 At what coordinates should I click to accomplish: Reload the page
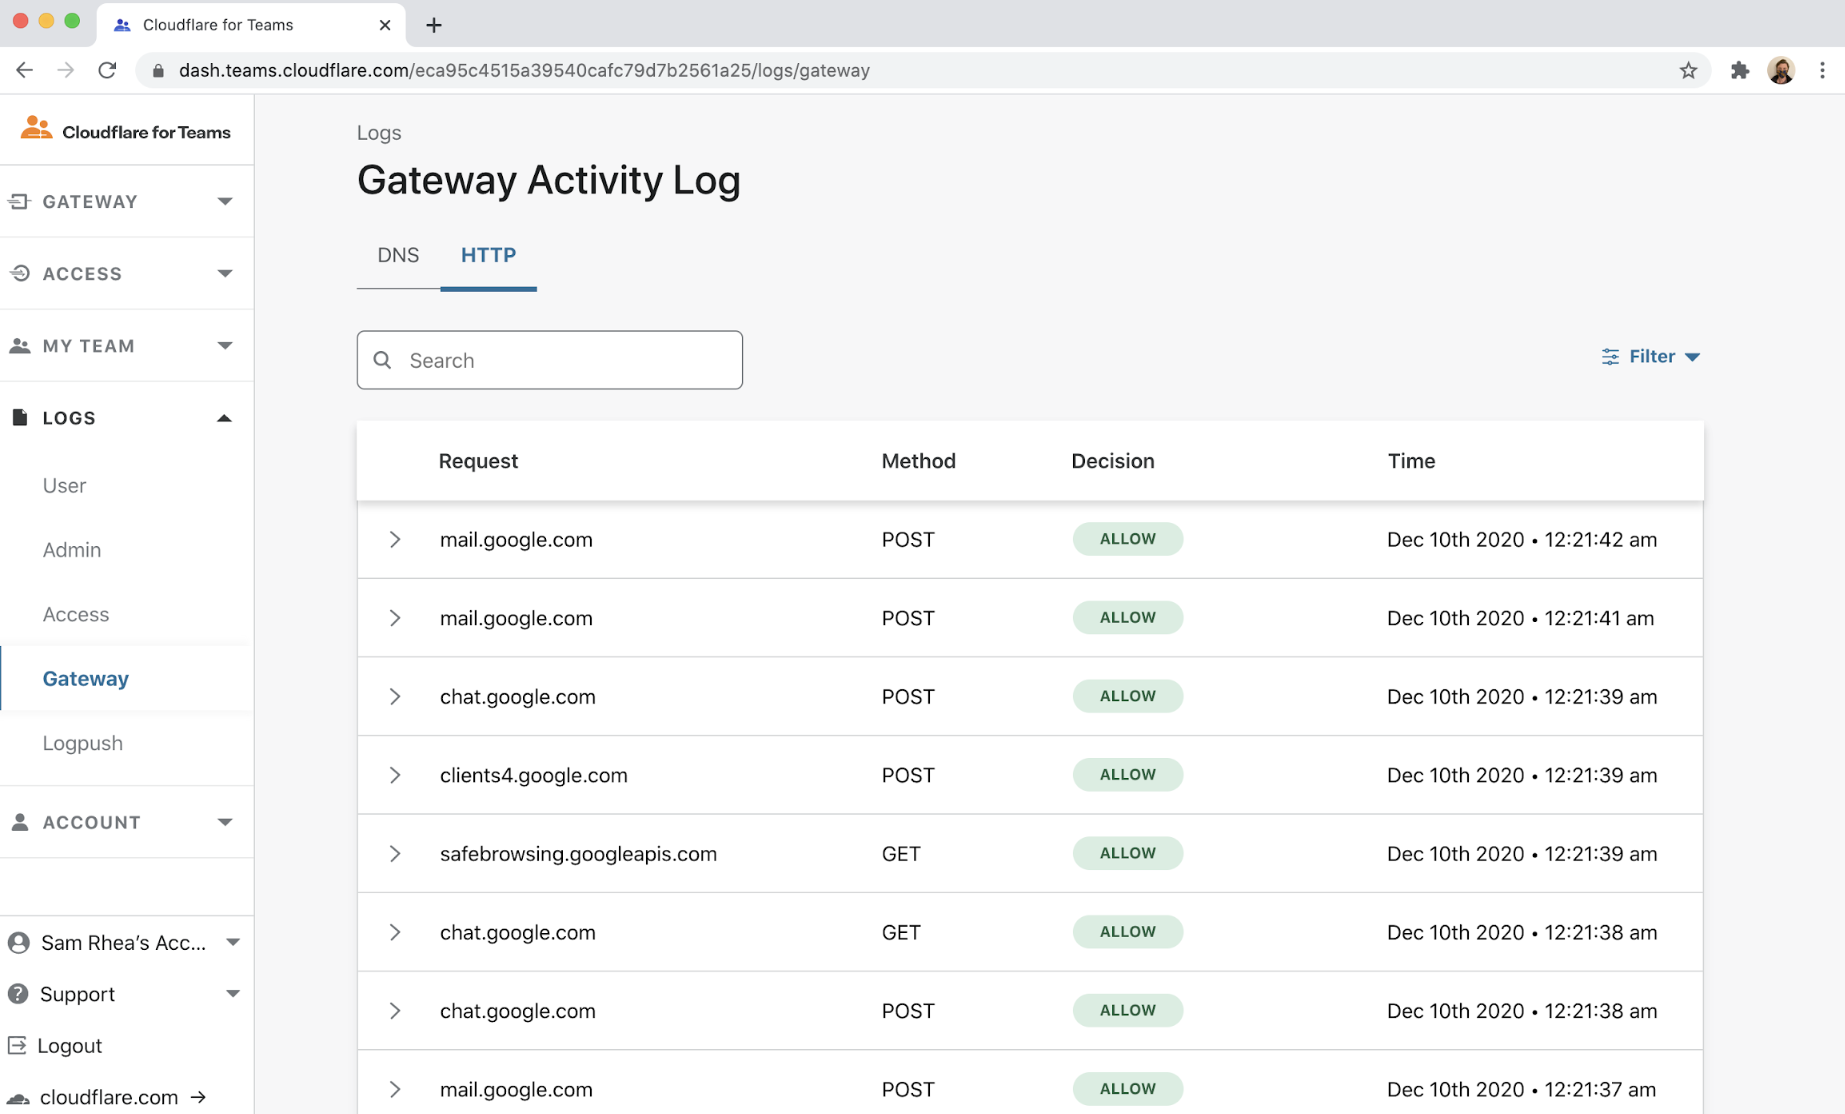coord(107,70)
